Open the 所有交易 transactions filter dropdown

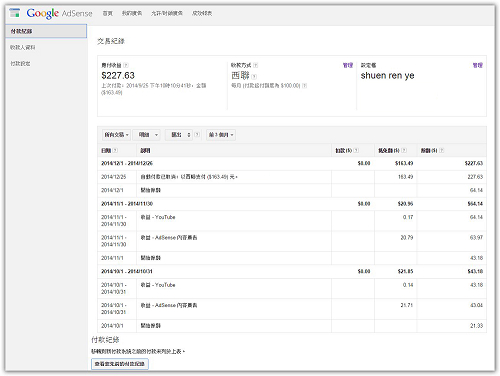[x=116, y=135]
